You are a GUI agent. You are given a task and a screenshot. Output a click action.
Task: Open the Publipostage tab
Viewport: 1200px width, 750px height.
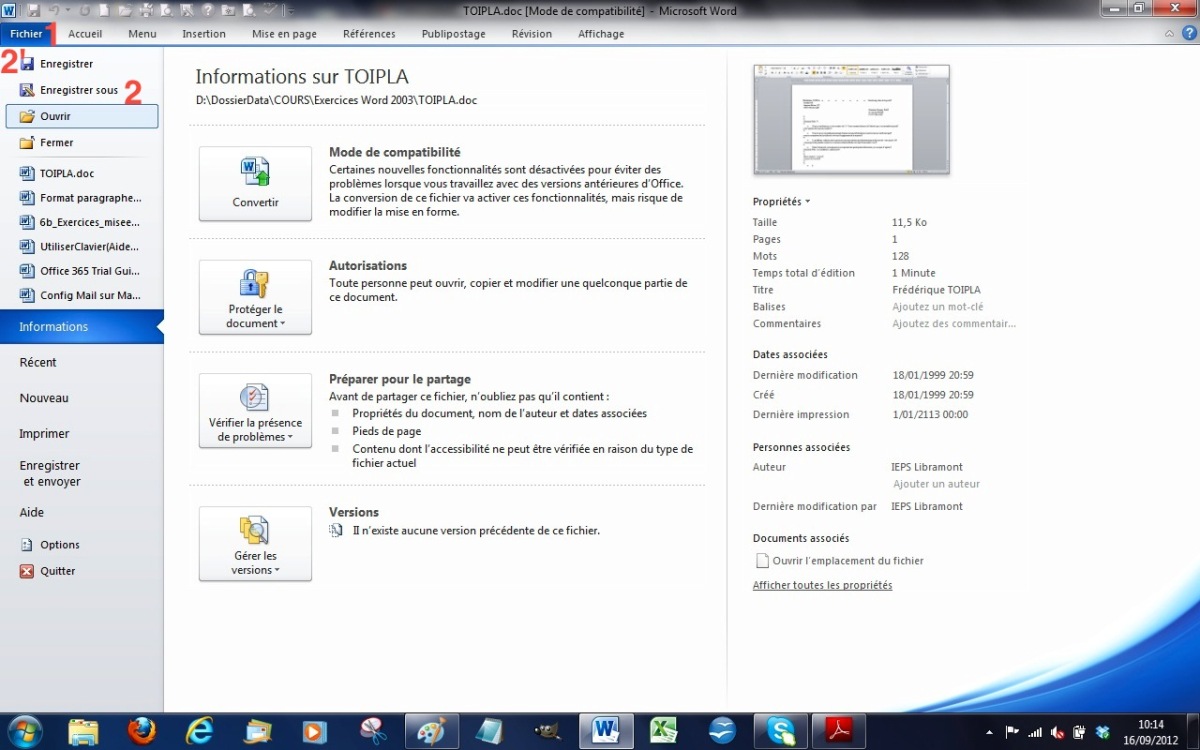[x=453, y=34]
